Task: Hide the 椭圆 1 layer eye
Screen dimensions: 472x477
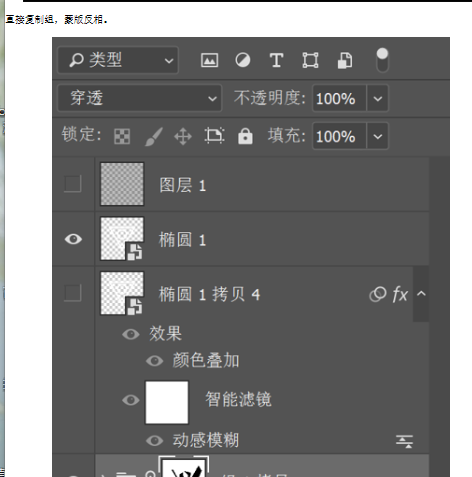Action: (x=73, y=239)
